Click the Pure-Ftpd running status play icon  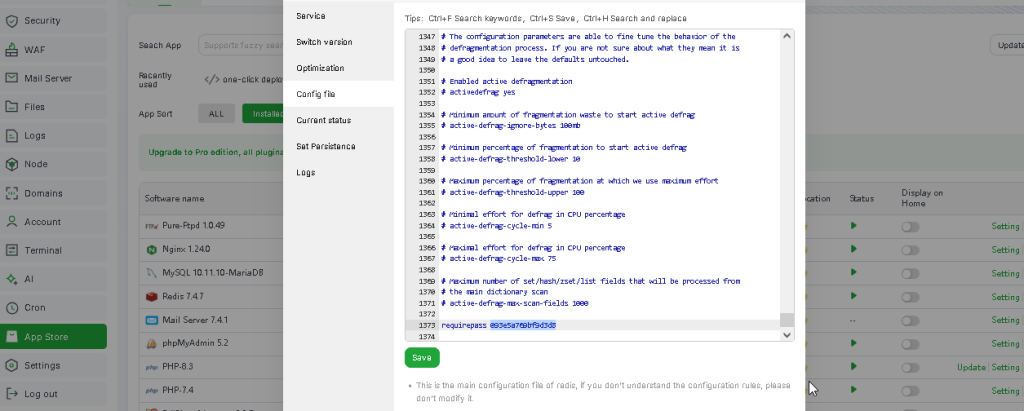pos(854,226)
